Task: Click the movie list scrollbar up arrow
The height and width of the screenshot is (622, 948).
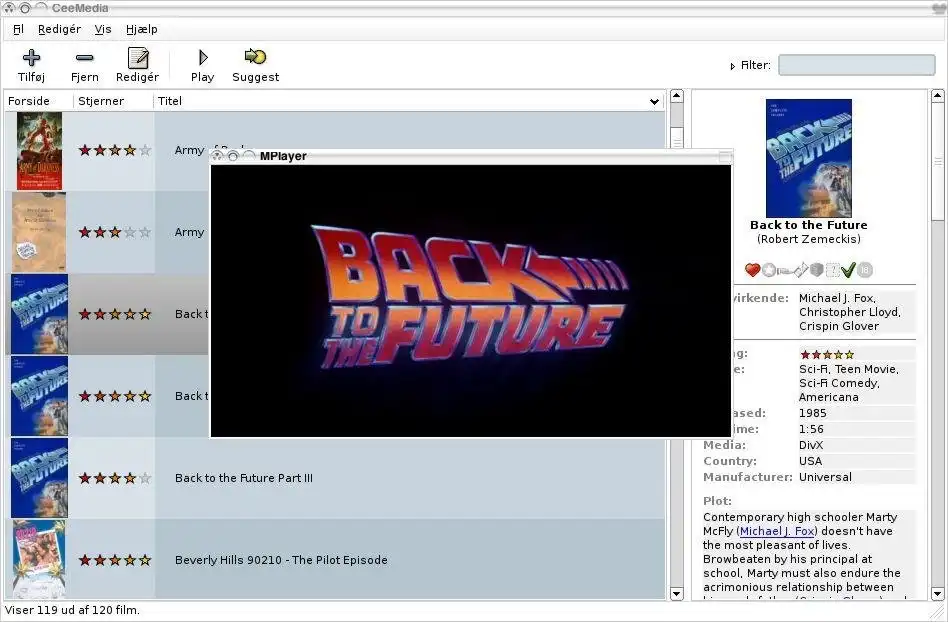Action: point(677,96)
